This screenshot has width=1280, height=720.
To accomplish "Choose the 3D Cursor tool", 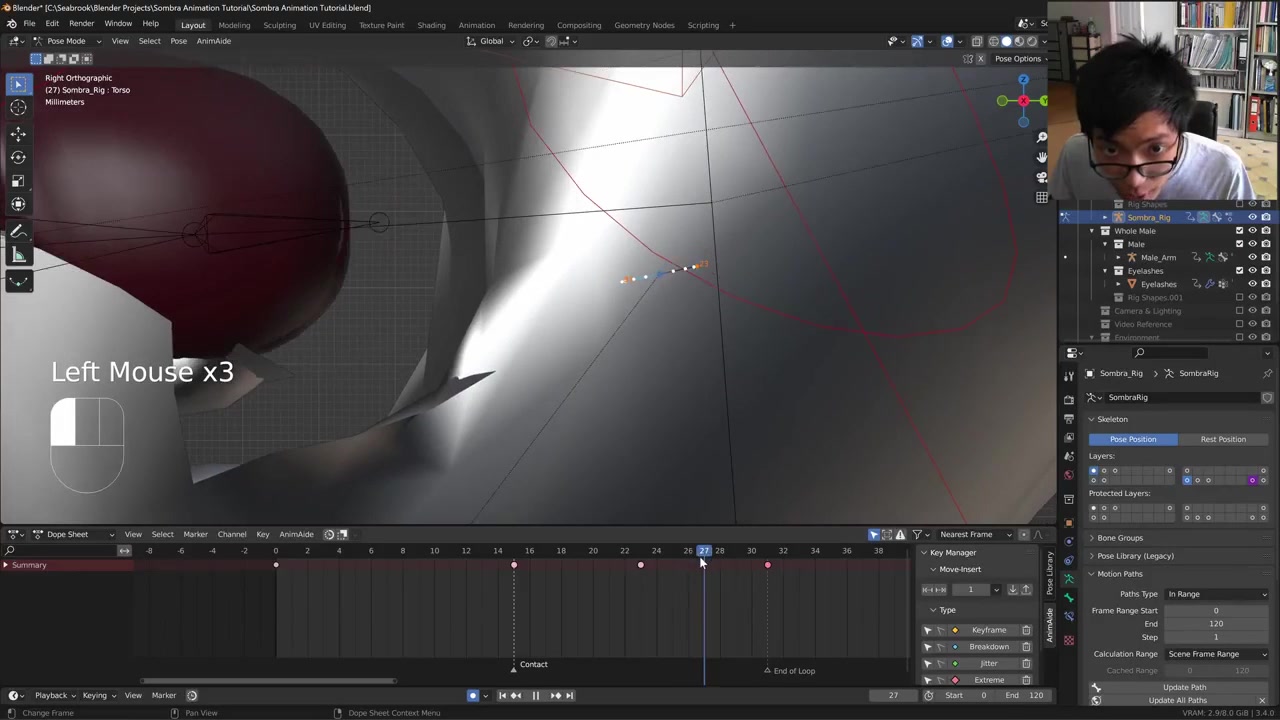I will [18, 108].
